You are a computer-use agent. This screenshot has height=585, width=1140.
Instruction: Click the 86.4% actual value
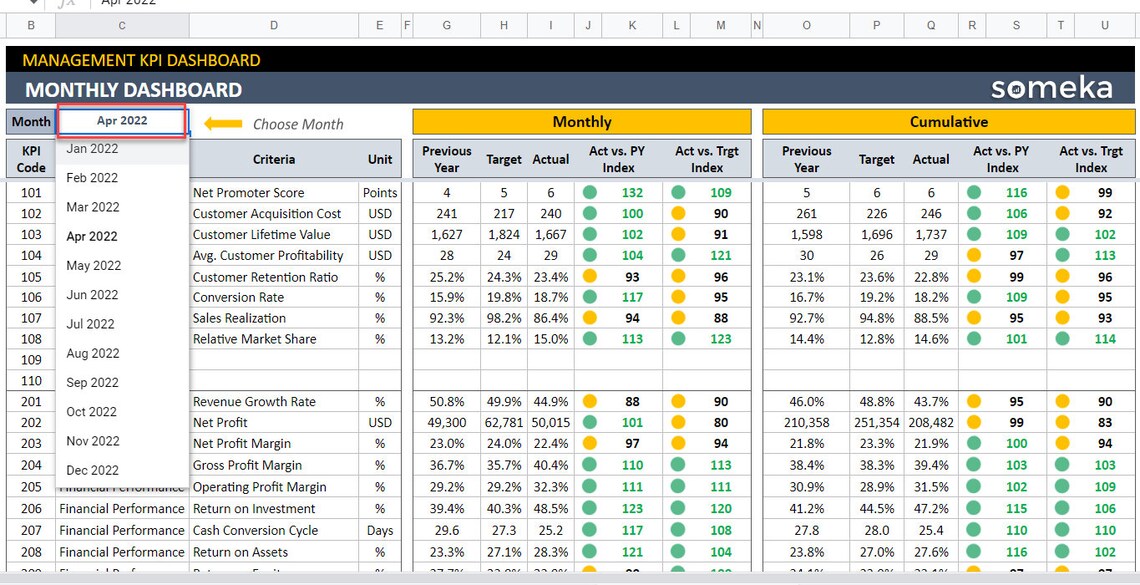coord(550,318)
